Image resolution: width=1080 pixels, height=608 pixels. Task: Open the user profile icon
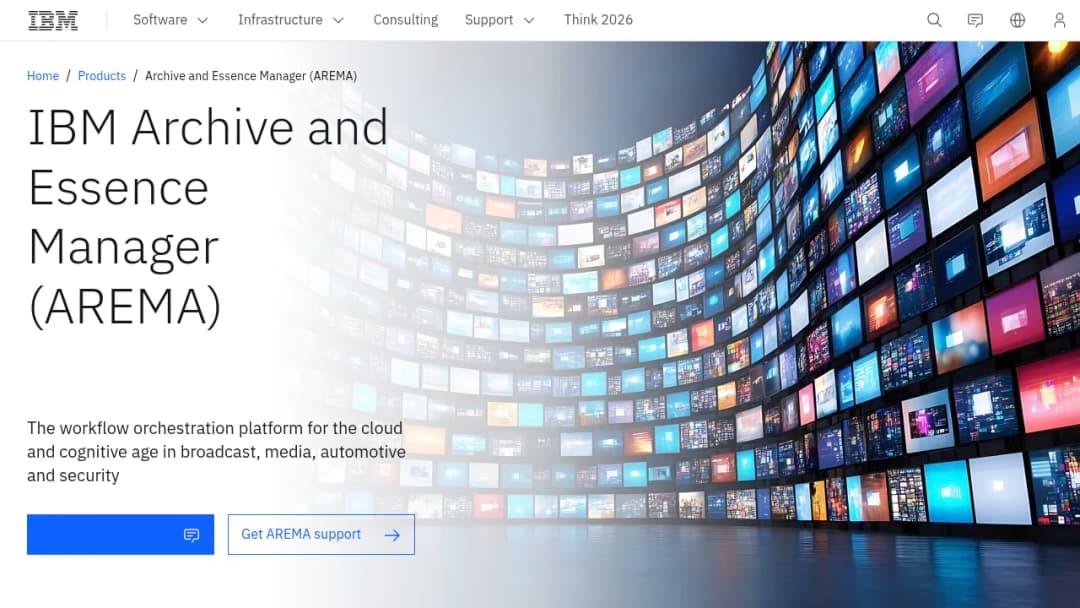point(1059,20)
